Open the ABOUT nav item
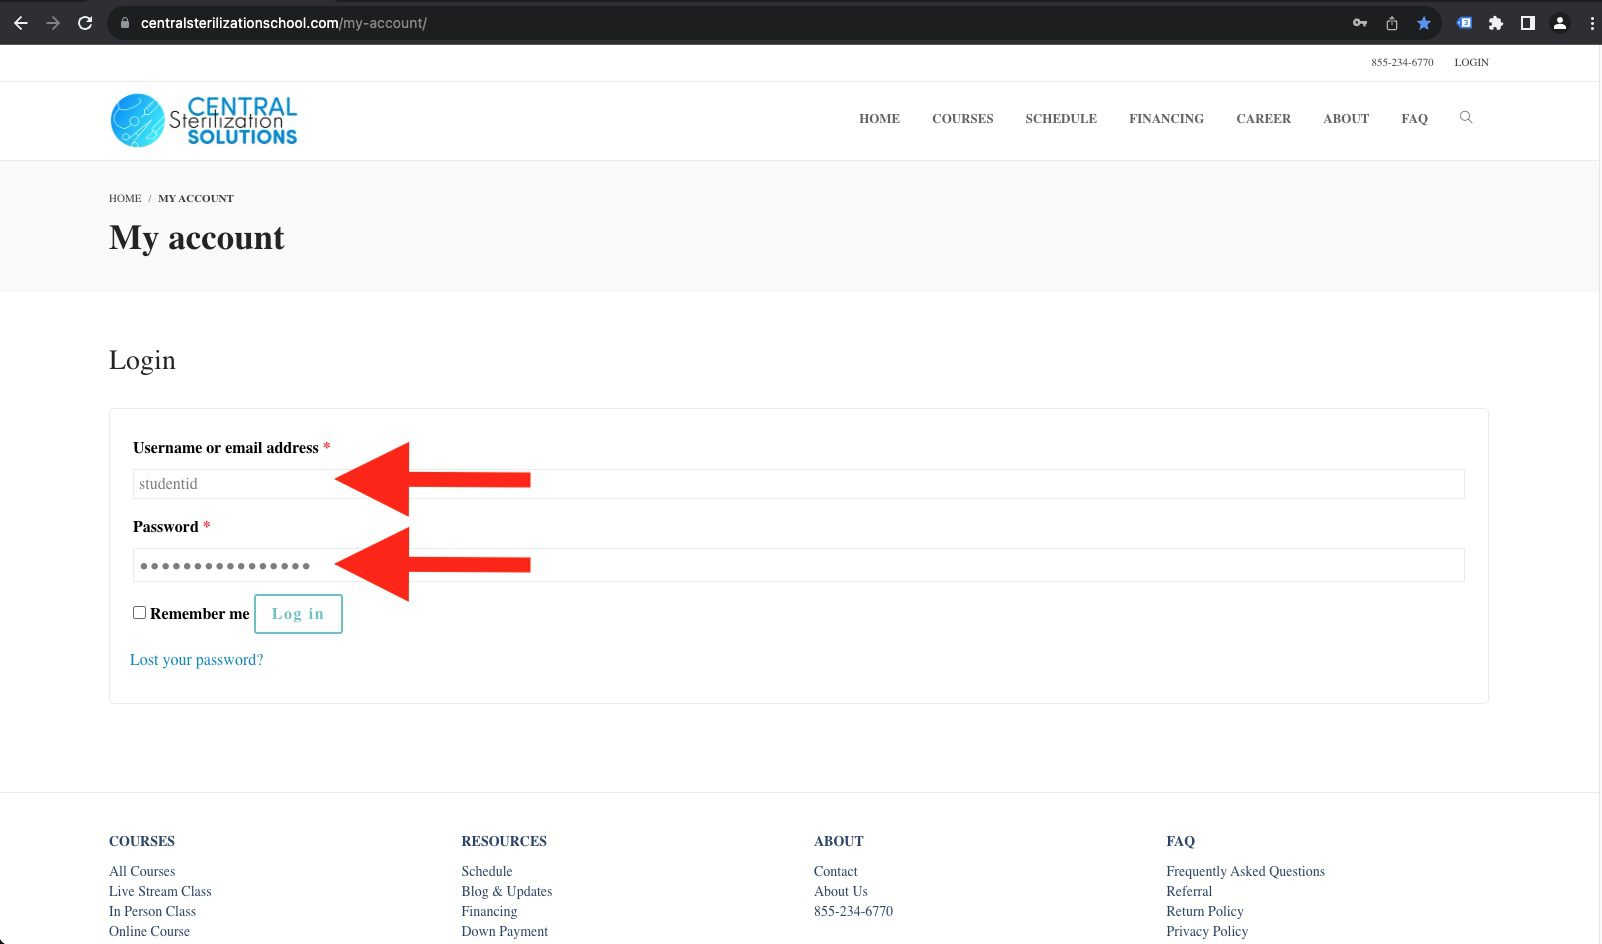Viewport: 1602px width, 944px height. [1346, 118]
